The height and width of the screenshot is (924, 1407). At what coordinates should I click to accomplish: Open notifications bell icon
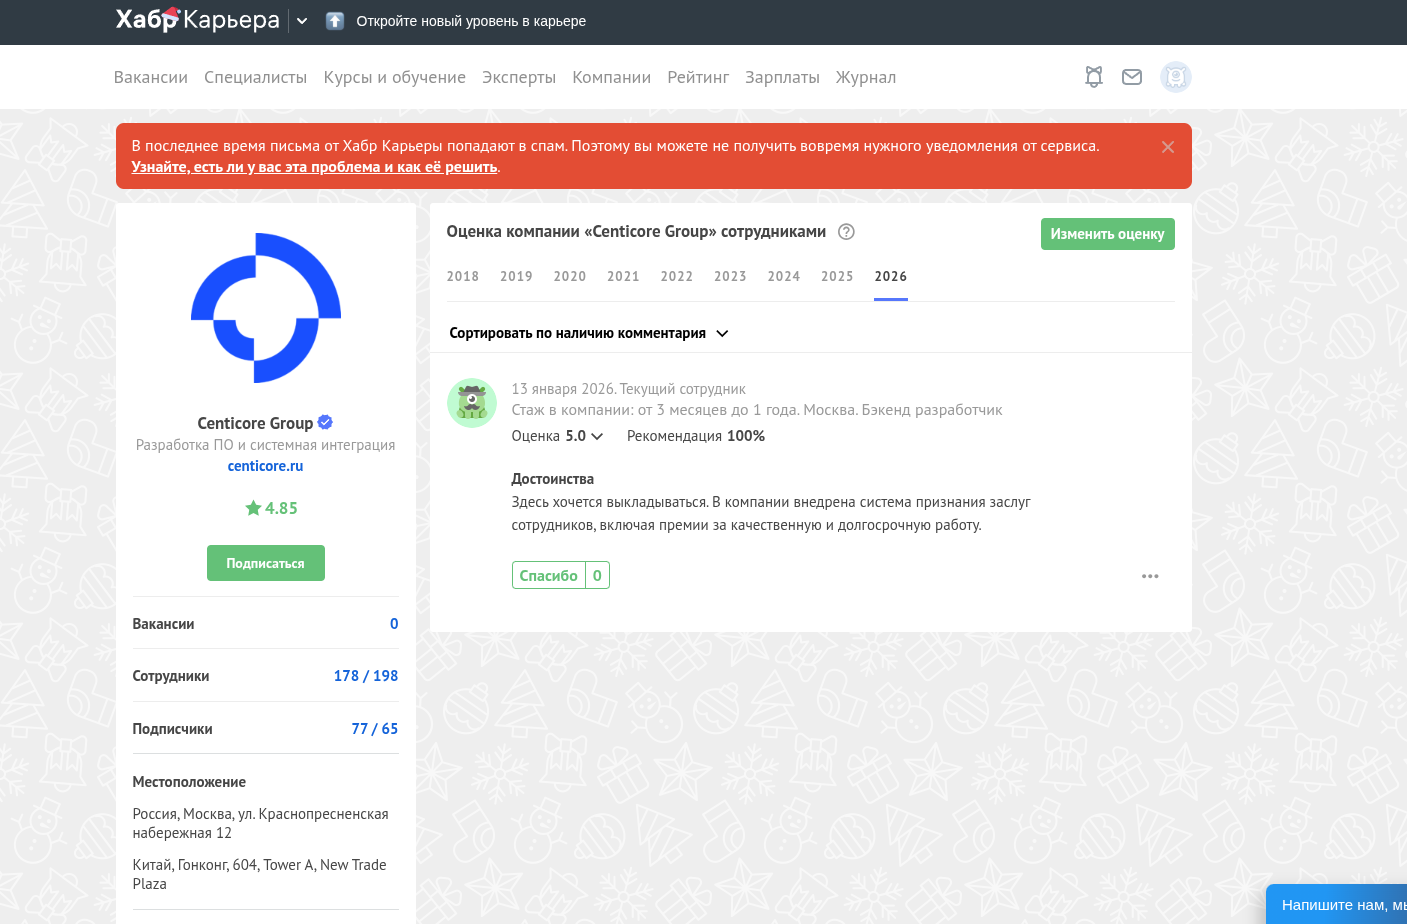(1094, 77)
